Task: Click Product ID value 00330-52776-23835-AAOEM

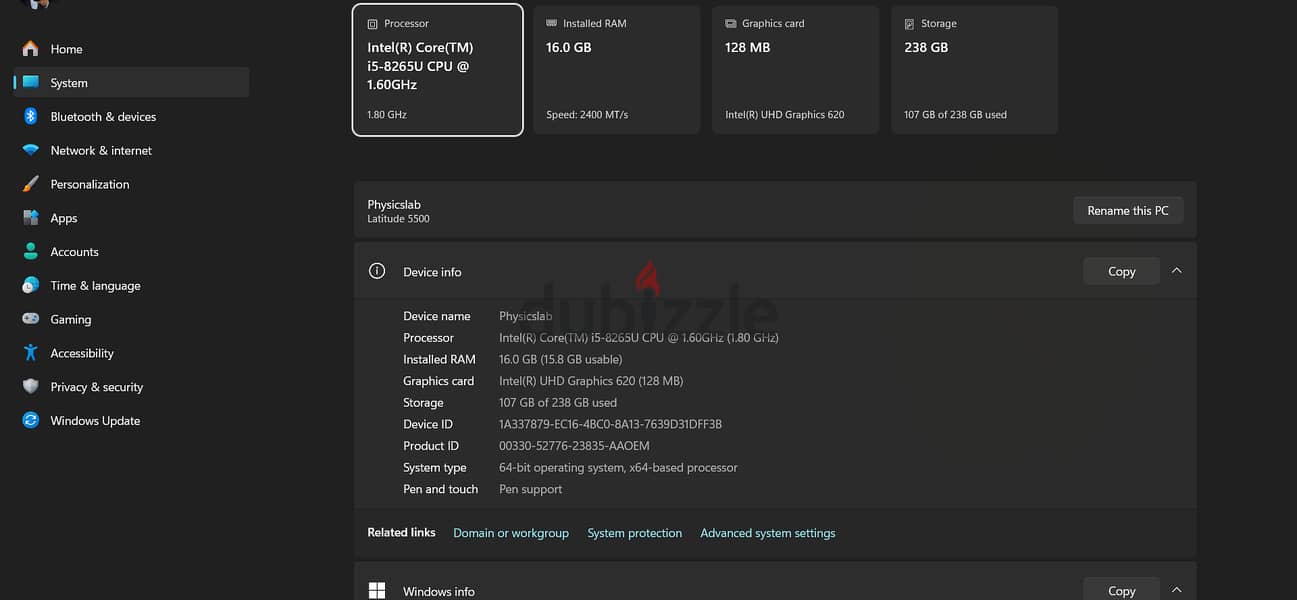Action: pos(574,446)
